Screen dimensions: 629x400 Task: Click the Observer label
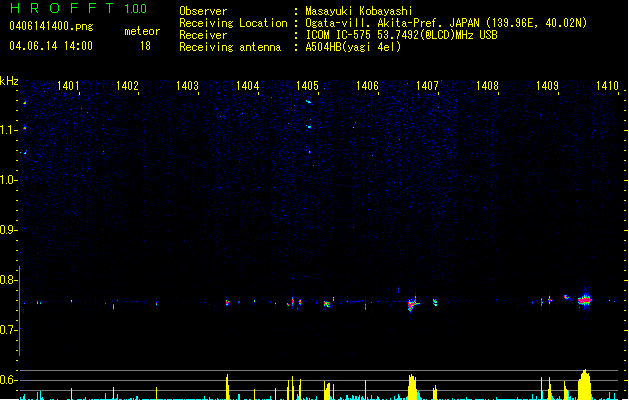click(203, 11)
